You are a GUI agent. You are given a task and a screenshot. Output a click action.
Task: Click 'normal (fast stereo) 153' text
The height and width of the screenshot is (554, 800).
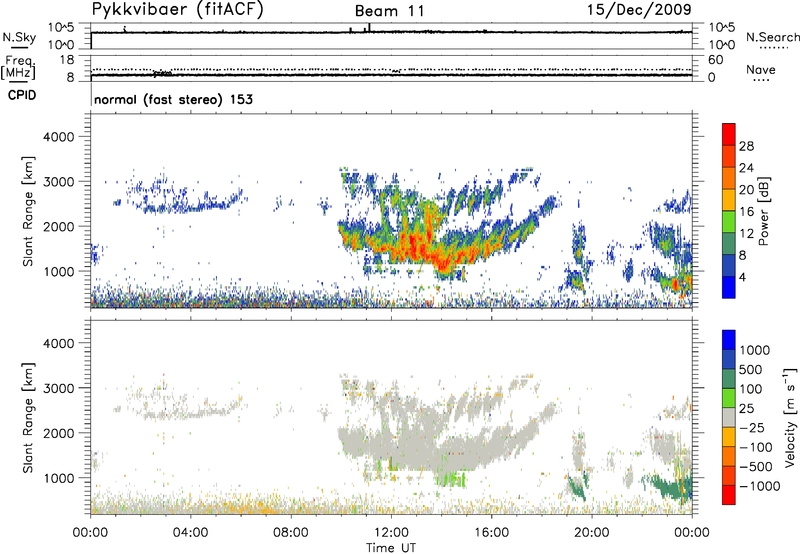[173, 99]
